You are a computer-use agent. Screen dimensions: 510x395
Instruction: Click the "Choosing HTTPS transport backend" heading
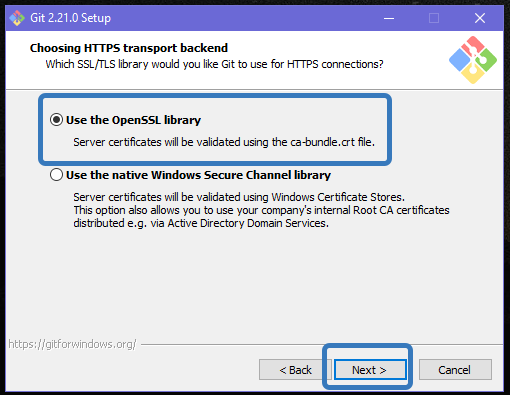click(x=129, y=48)
